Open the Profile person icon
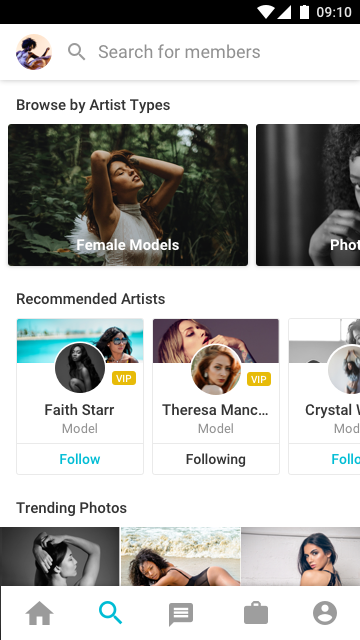 [325, 613]
